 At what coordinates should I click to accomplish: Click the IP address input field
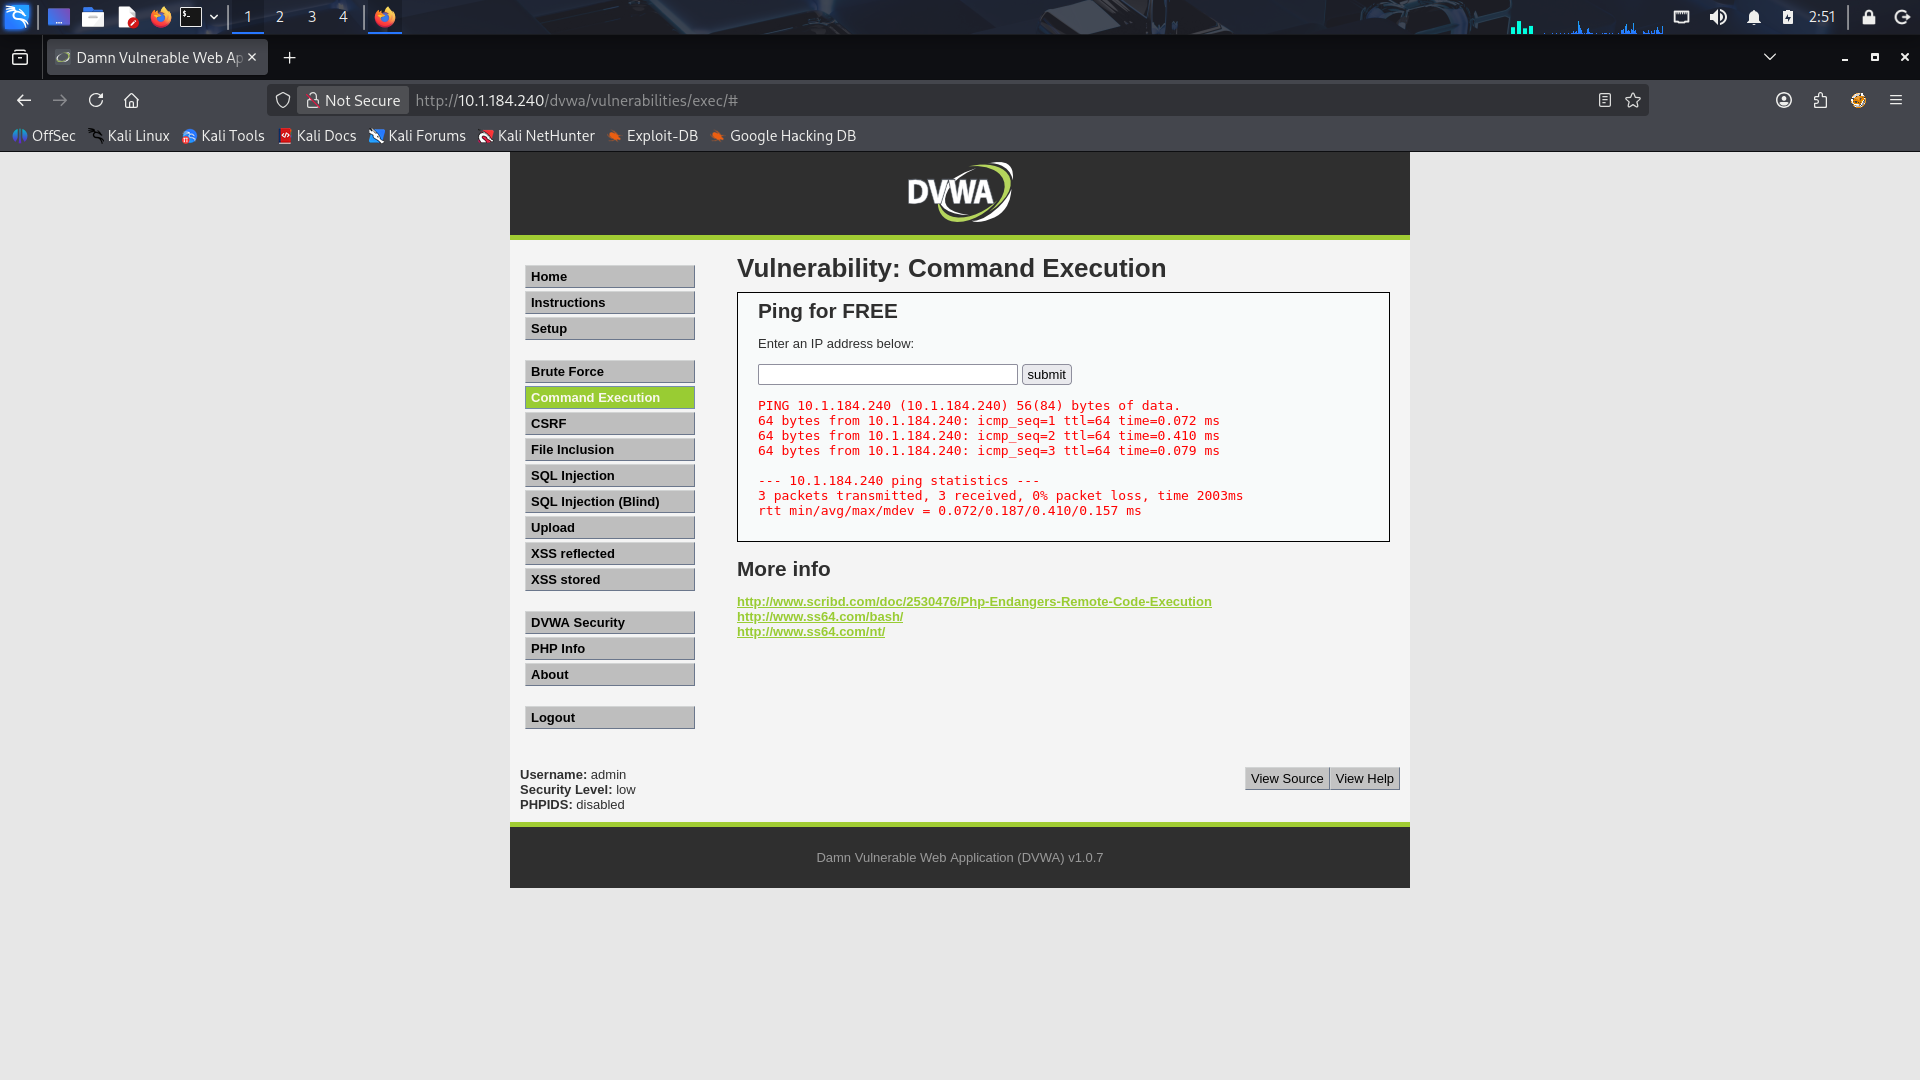[x=888, y=375]
